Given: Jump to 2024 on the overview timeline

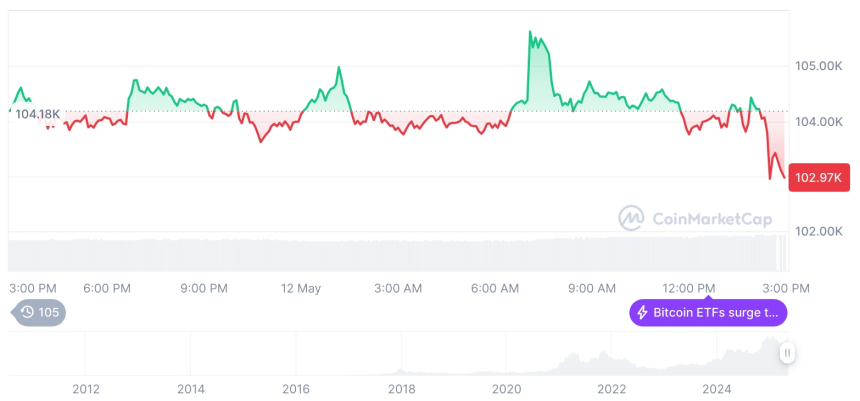Looking at the screenshot, I should click(x=717, y=389).
